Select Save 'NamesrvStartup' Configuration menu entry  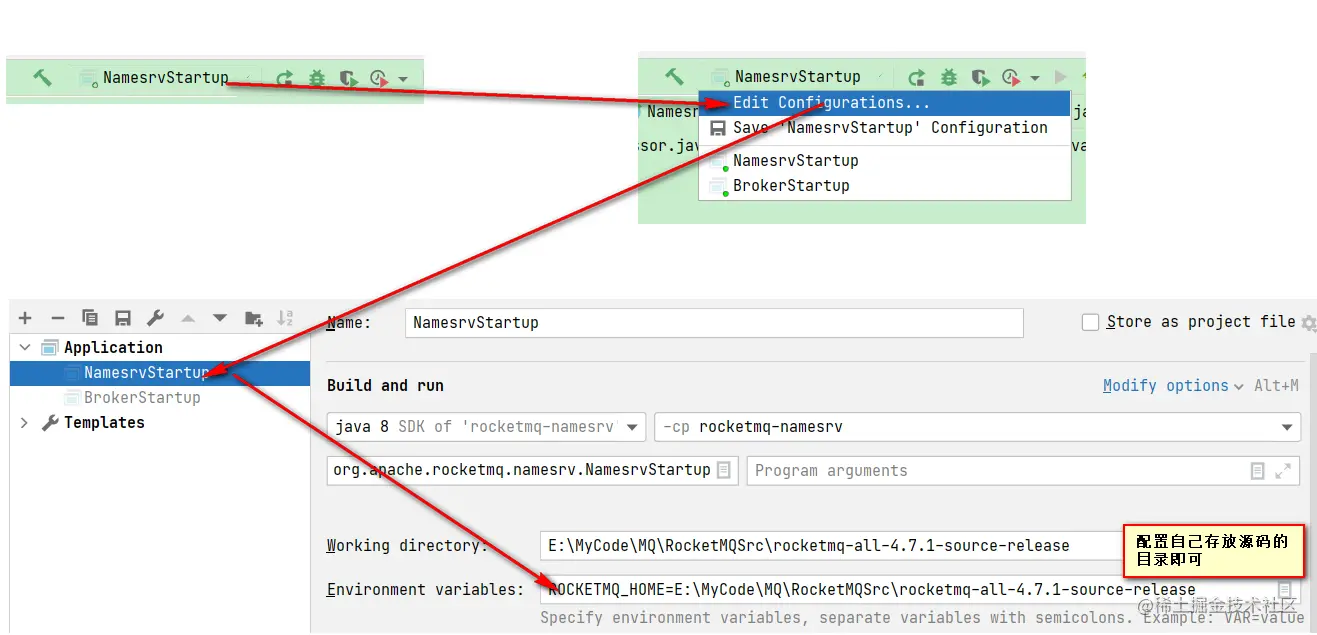[885, 128]
